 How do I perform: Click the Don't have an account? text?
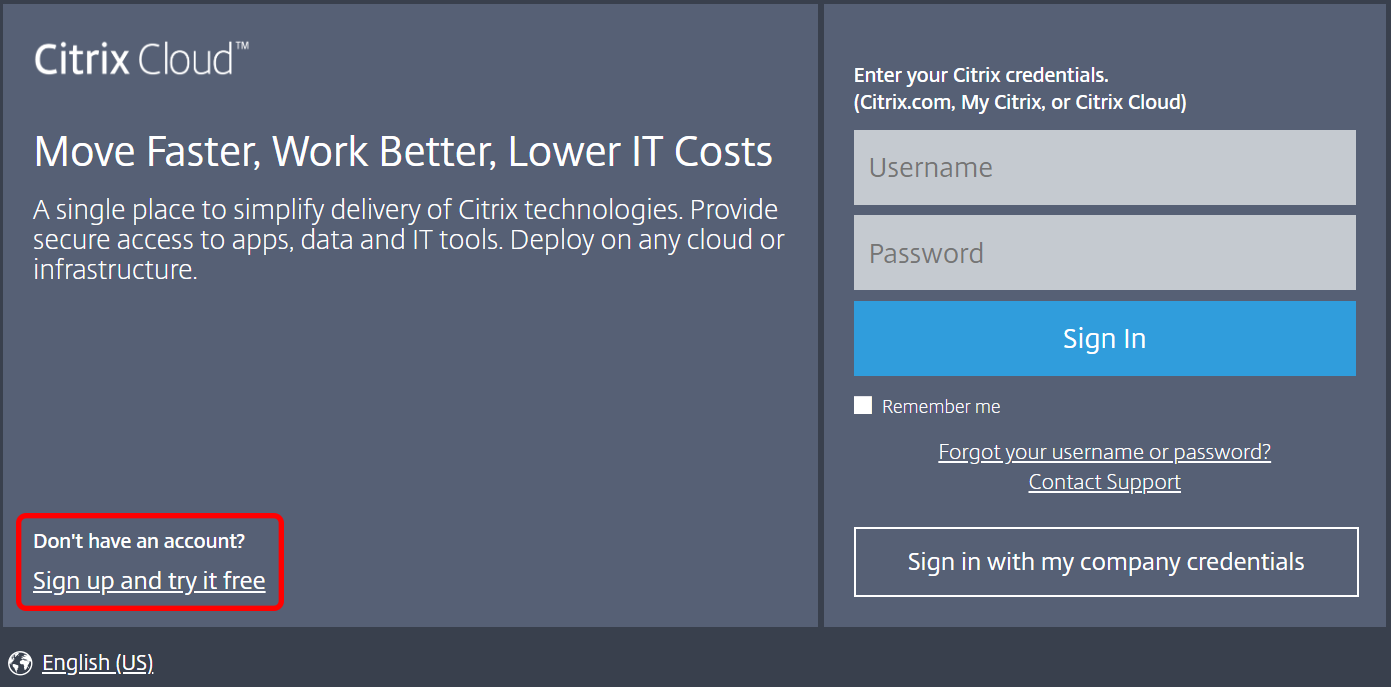click(139, 541)
